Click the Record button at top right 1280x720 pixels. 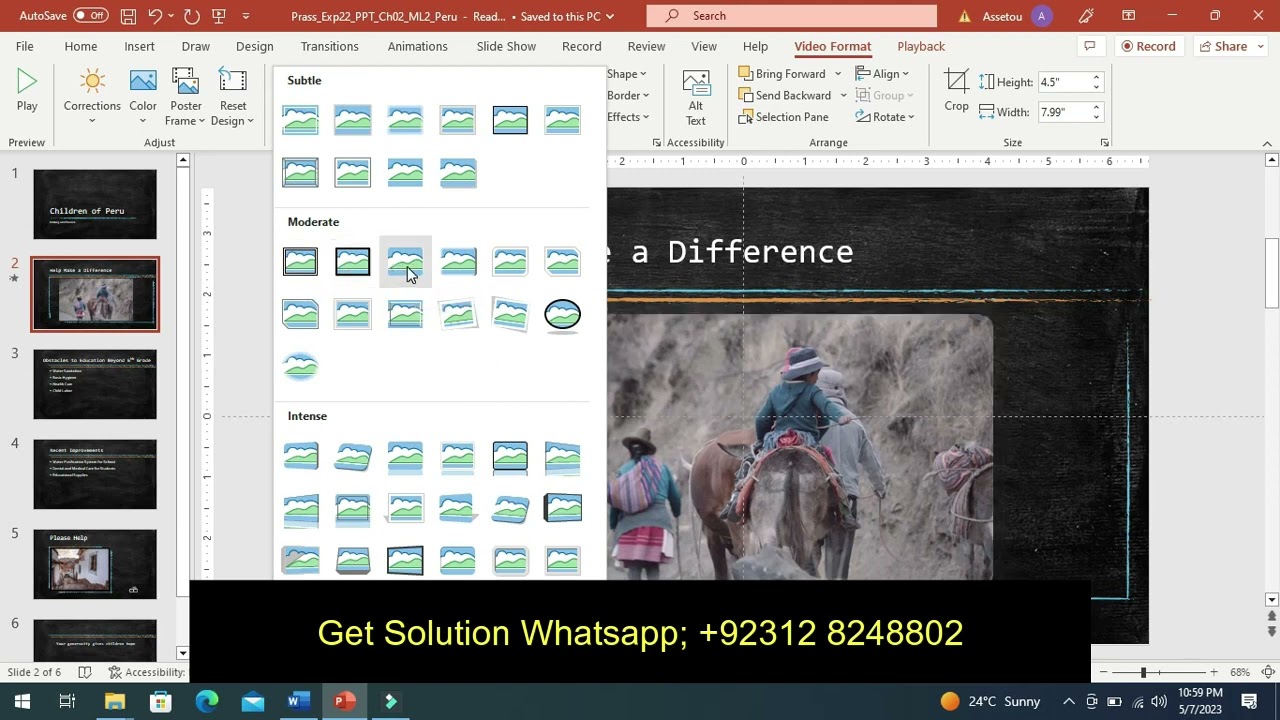pyautogui.click(x=1148, y=46)
